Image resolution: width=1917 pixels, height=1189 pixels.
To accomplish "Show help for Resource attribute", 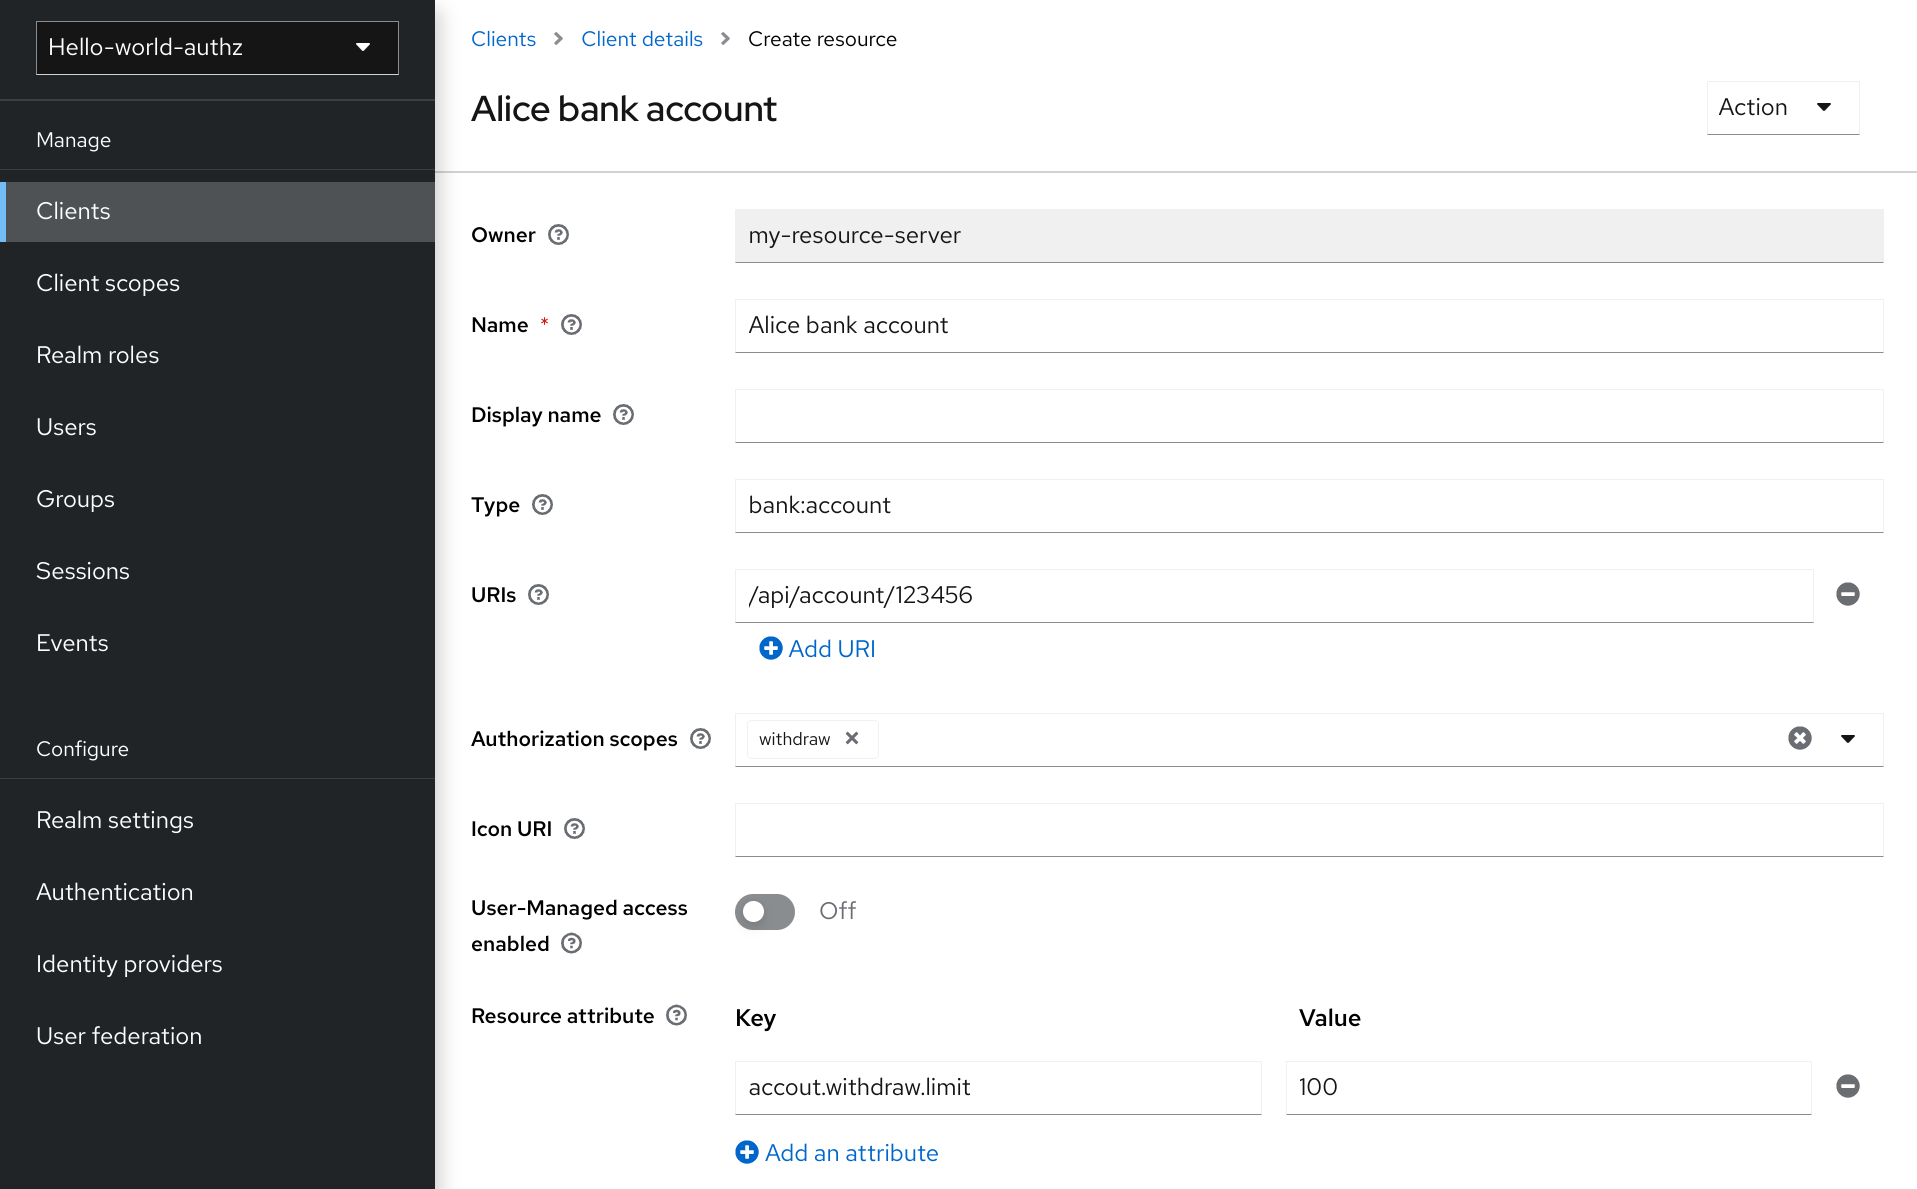I will click(677, 1016).
